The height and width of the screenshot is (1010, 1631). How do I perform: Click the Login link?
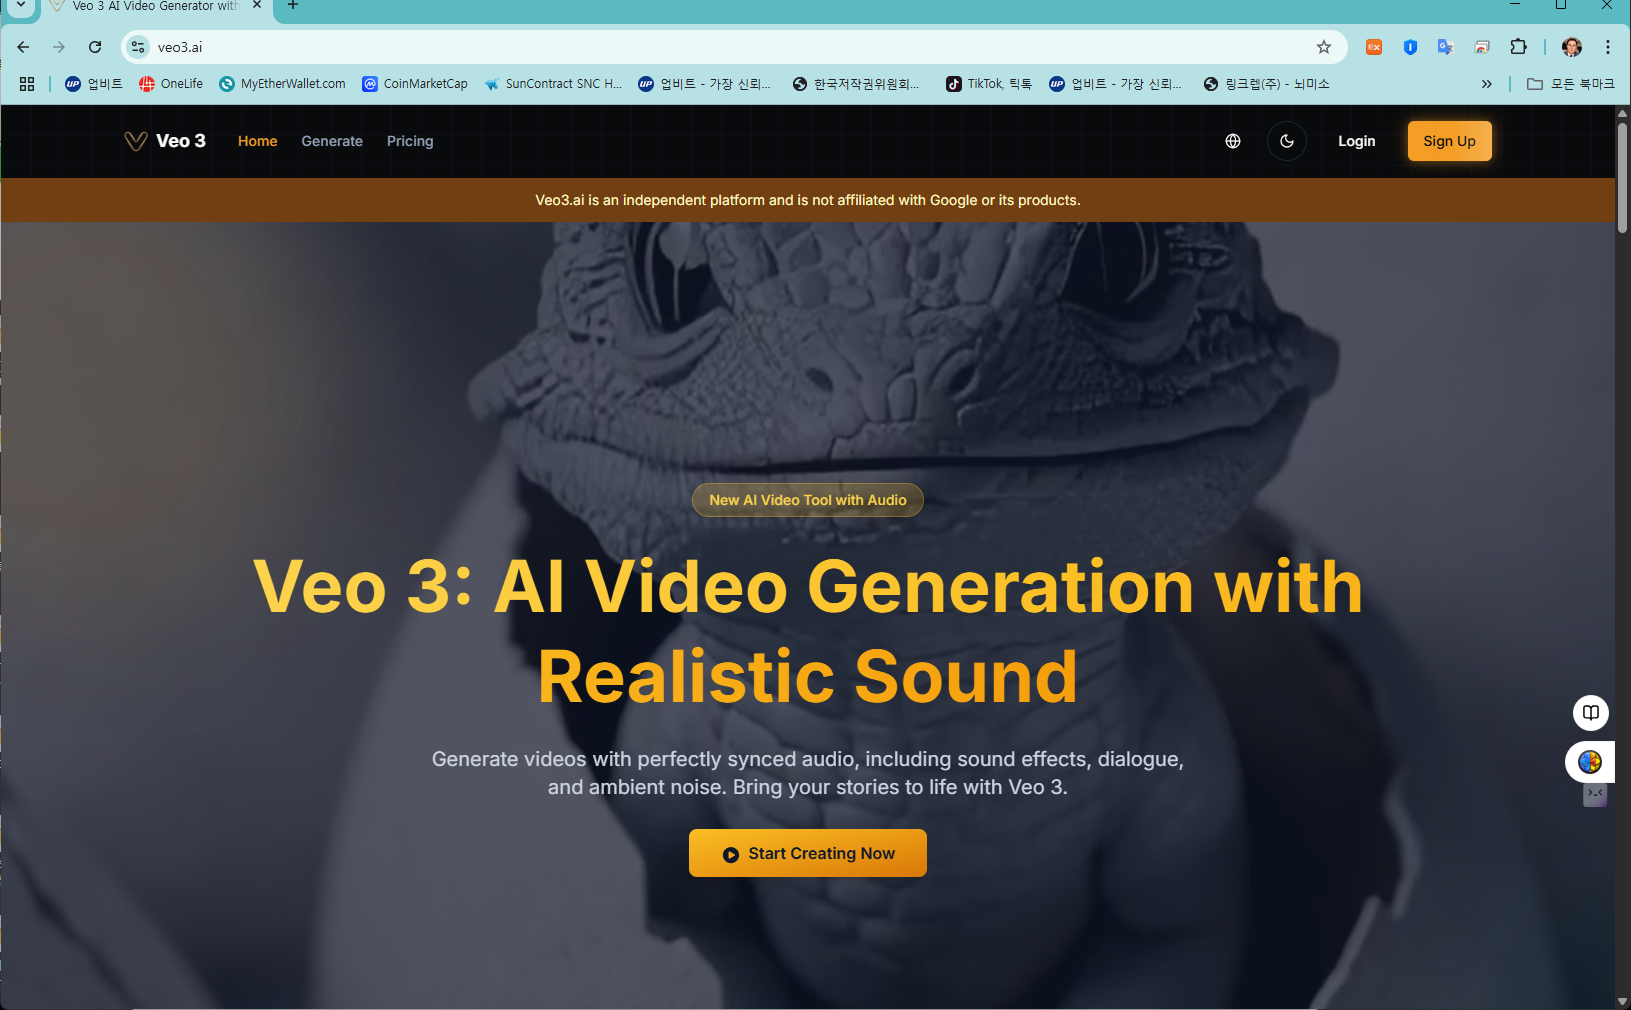tap(1356, 141)
